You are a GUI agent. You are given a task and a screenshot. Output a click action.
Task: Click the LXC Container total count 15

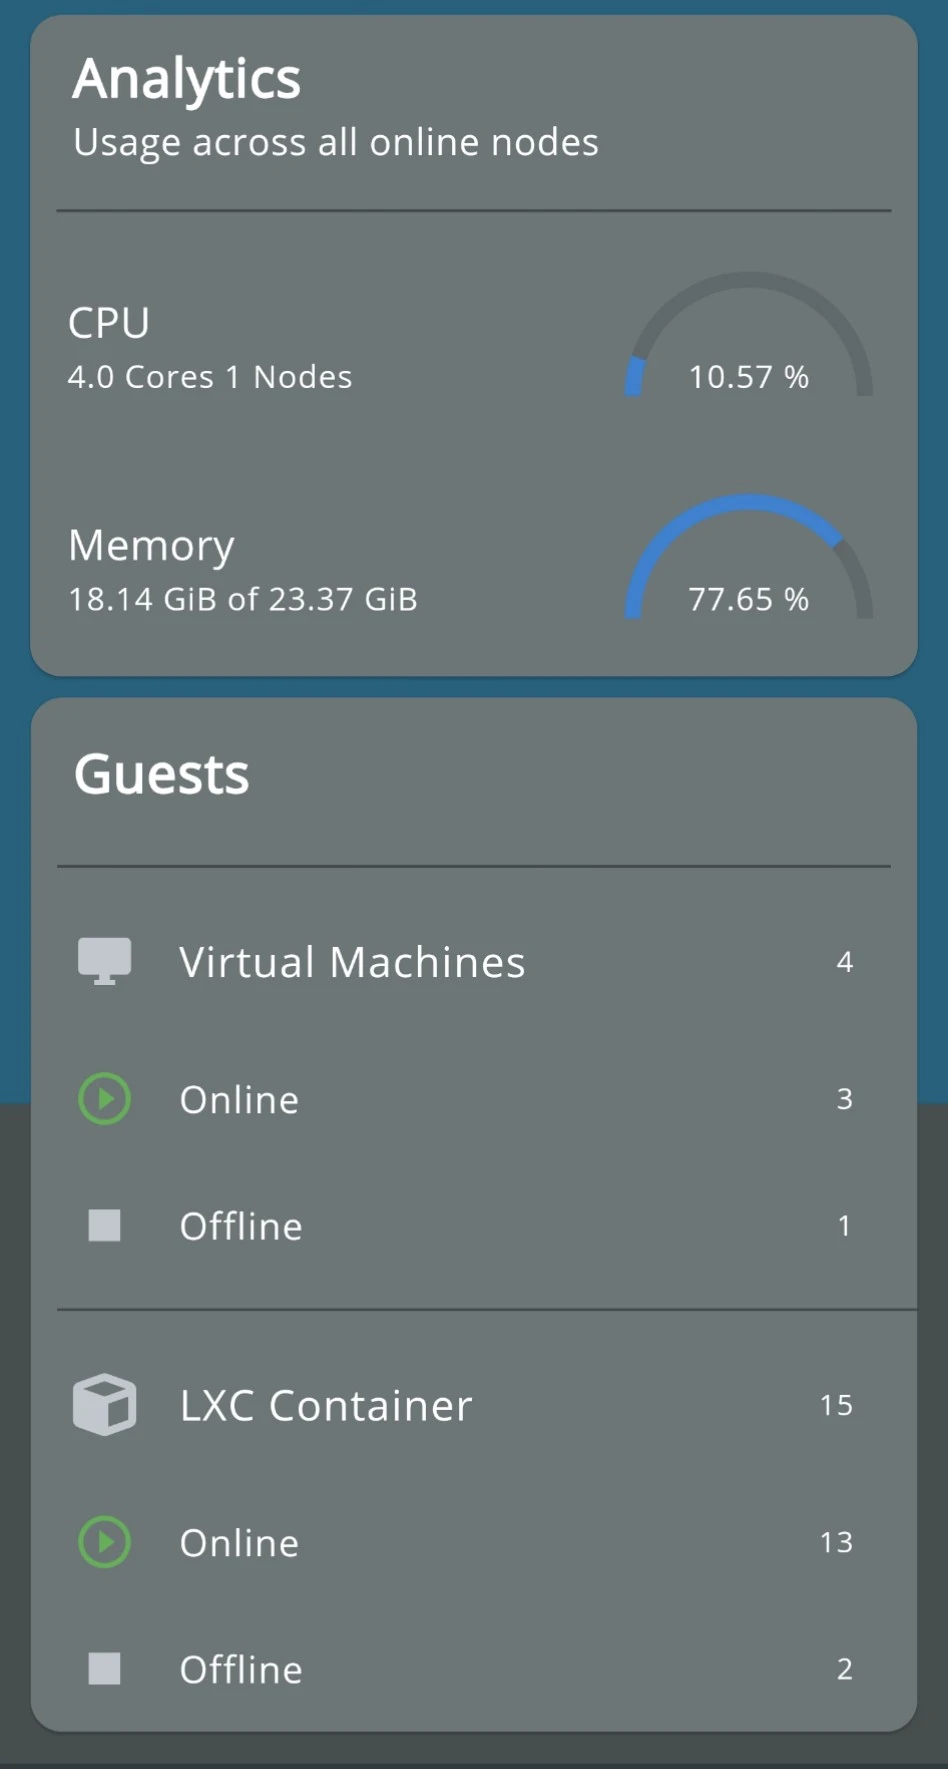click(836, 1405)
